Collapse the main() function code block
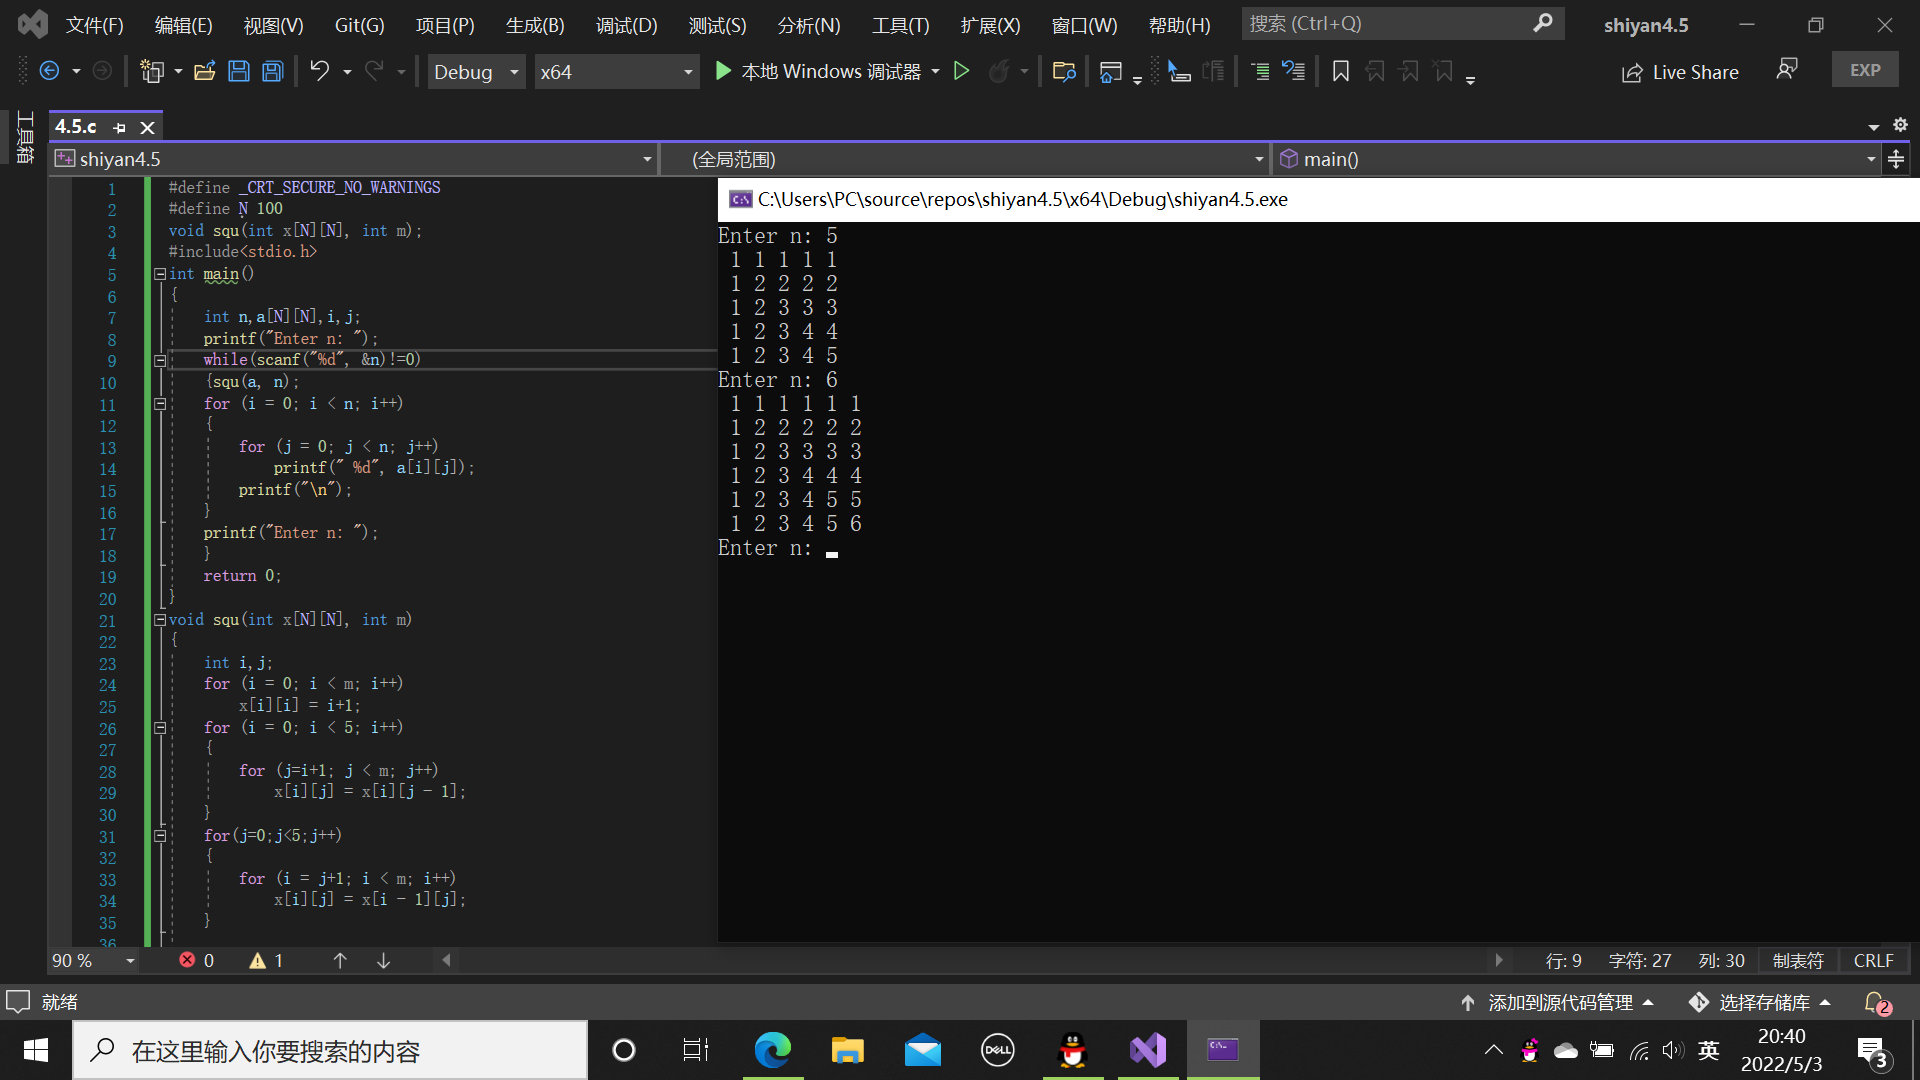 (160, 274)
